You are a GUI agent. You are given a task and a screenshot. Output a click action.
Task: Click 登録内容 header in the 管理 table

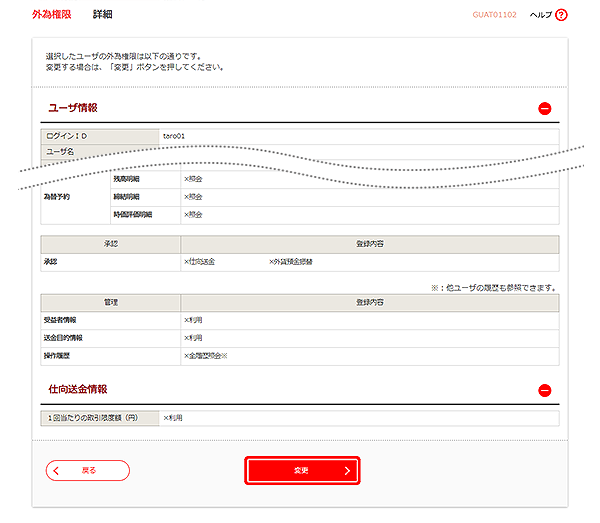click(x=370, y=303)
